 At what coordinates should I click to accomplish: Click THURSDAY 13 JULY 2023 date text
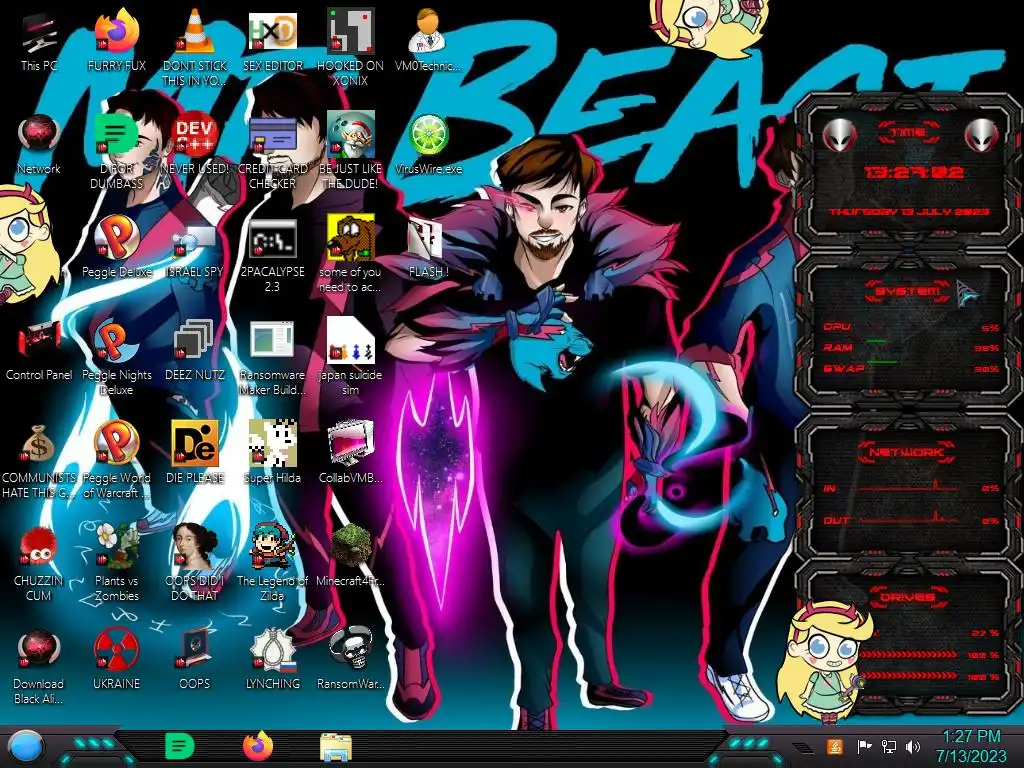[x=909, y=212]
